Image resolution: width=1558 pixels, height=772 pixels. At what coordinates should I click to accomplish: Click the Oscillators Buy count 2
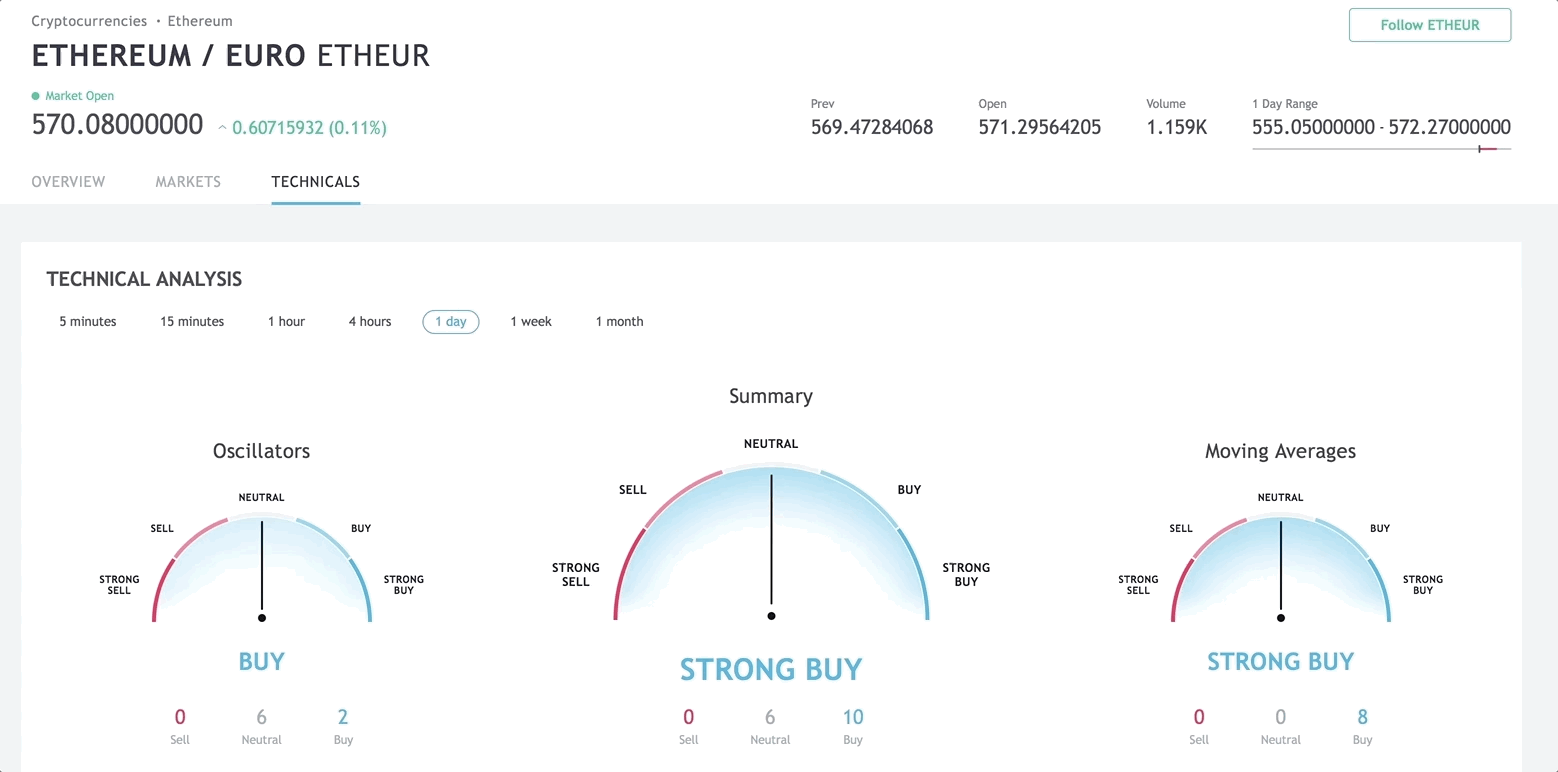pyautogui.click(x=343, y=717)
